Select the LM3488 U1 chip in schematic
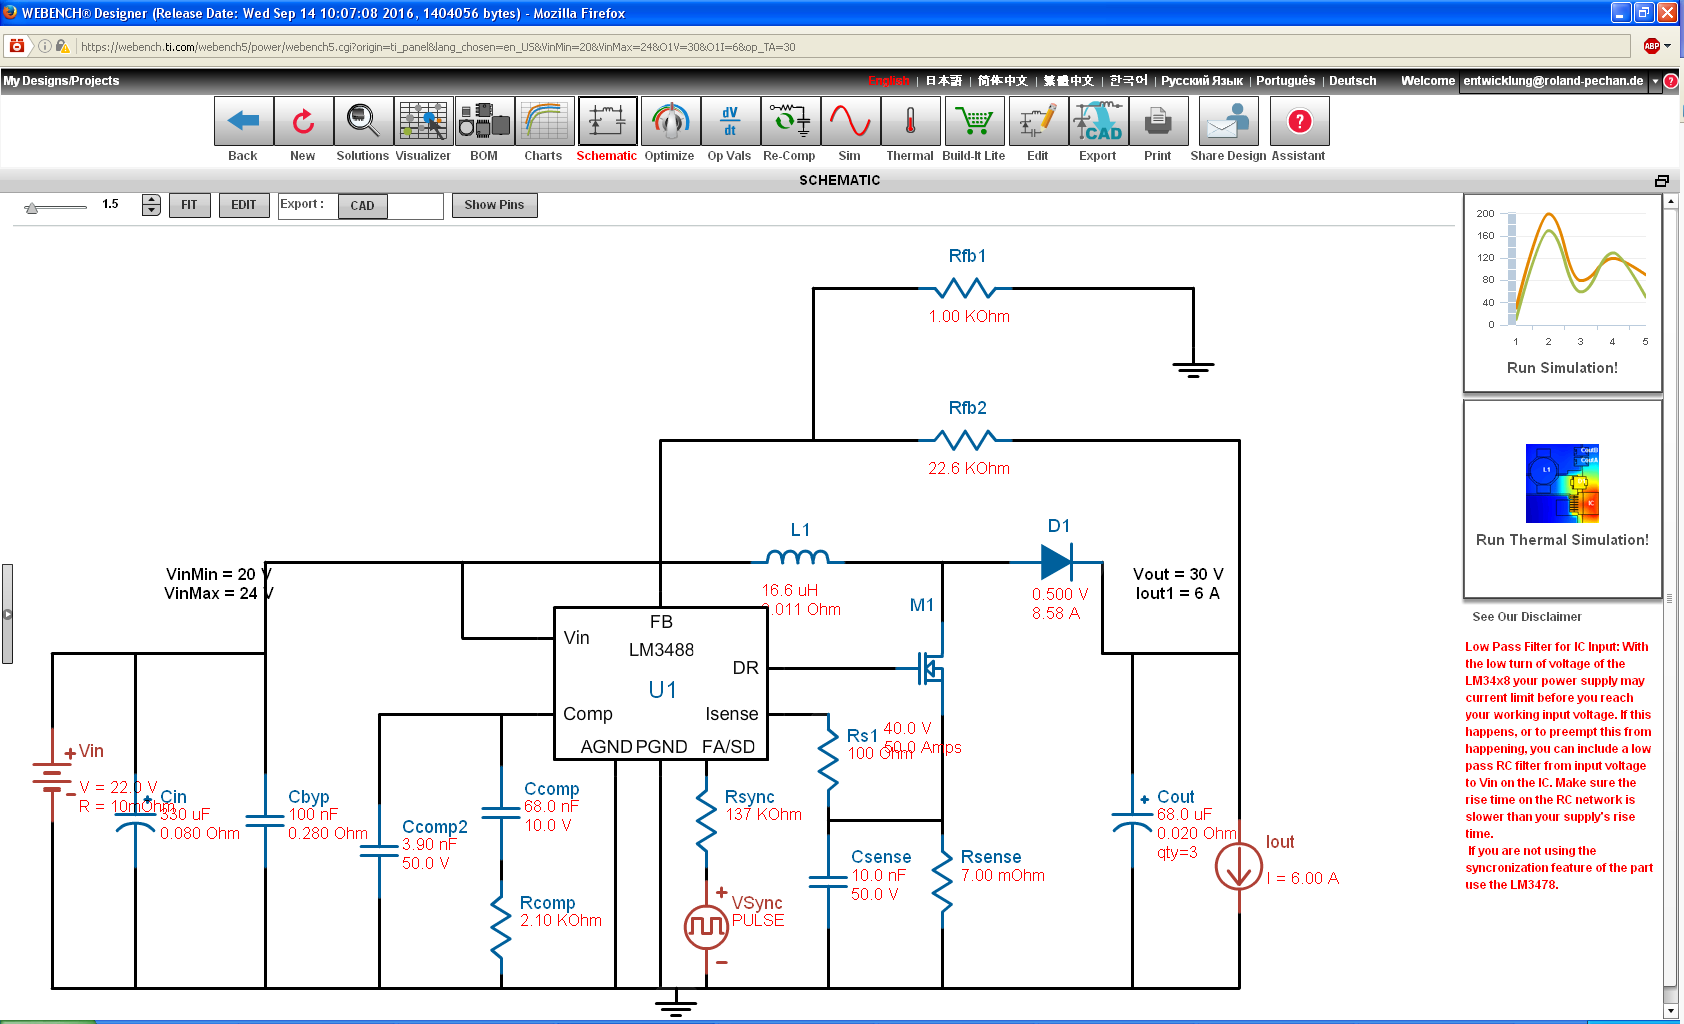 [x=661, y=683]
